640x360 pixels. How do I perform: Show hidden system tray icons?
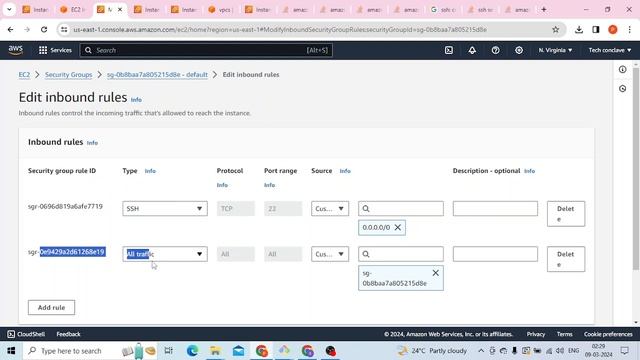coord(481,351)
